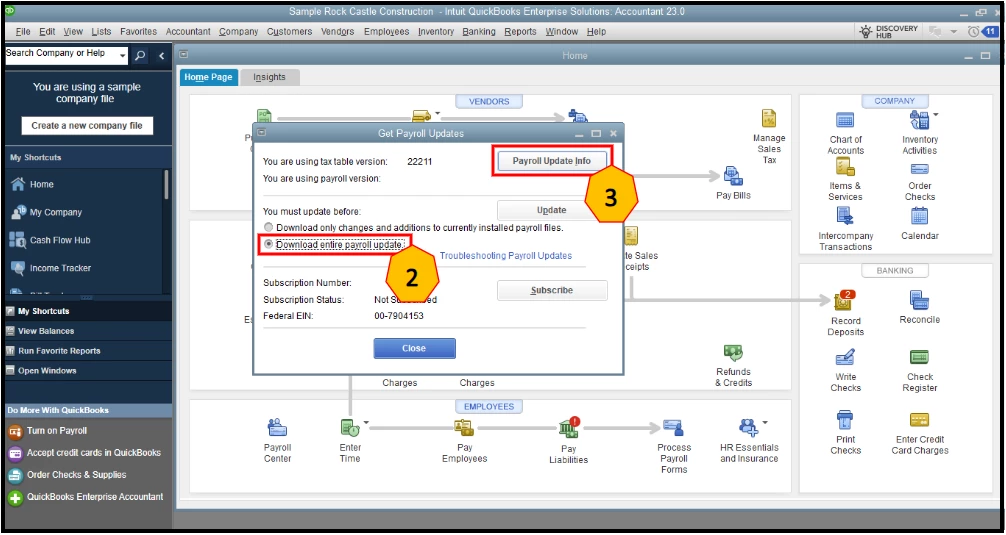The image size is (1006, 535).
Task: Open Record Deposits icon
Action: [x=843, y=301]
